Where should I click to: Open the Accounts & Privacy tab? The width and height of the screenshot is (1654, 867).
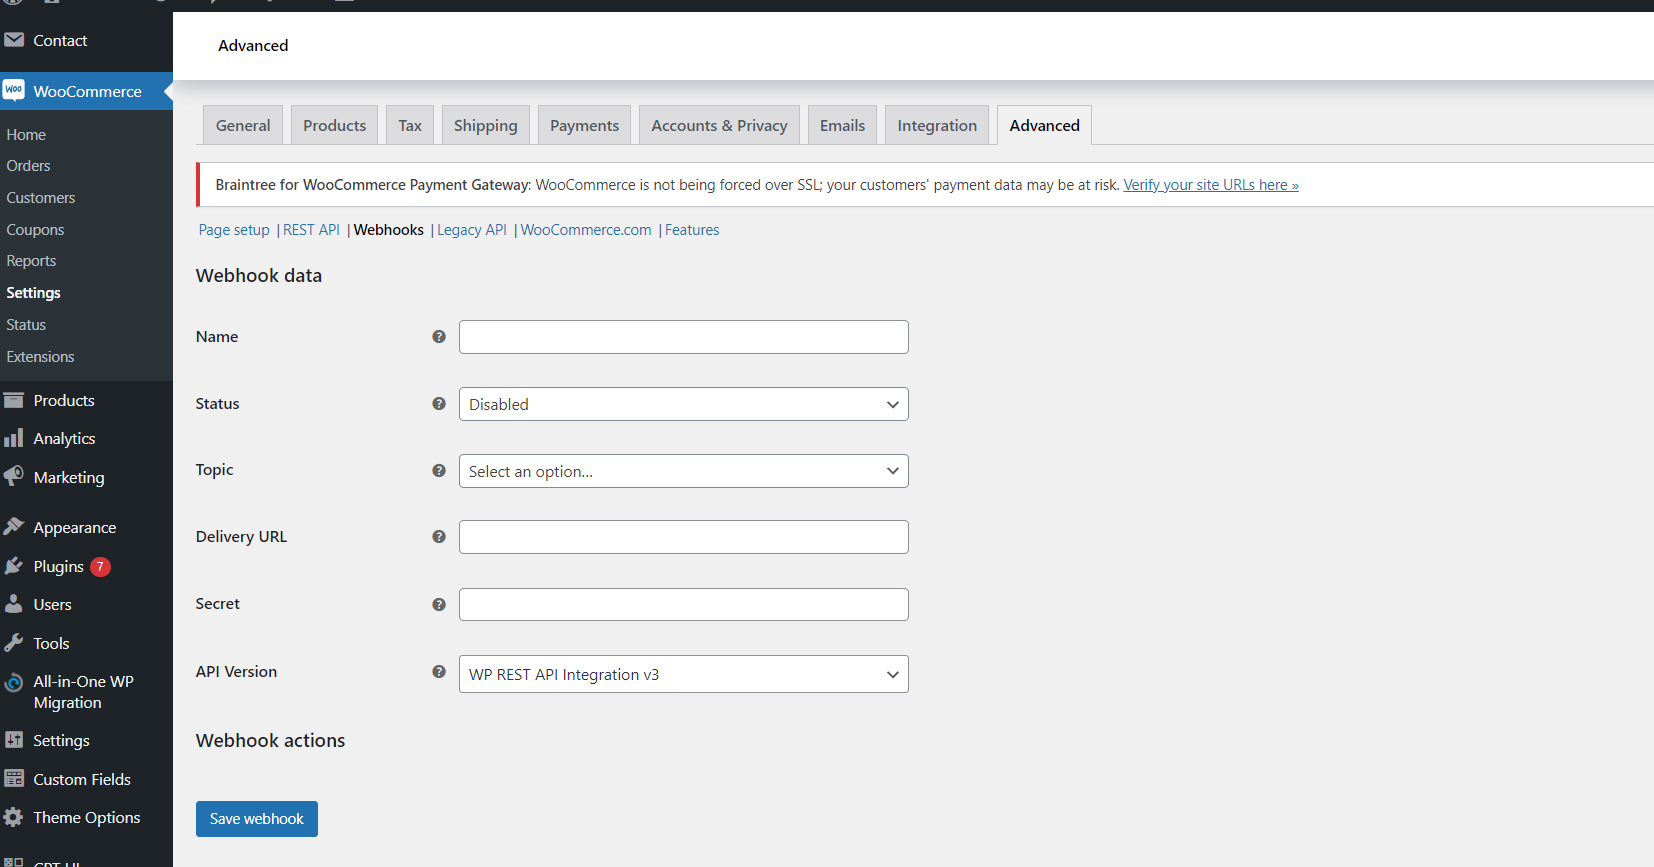coord(720,125)
